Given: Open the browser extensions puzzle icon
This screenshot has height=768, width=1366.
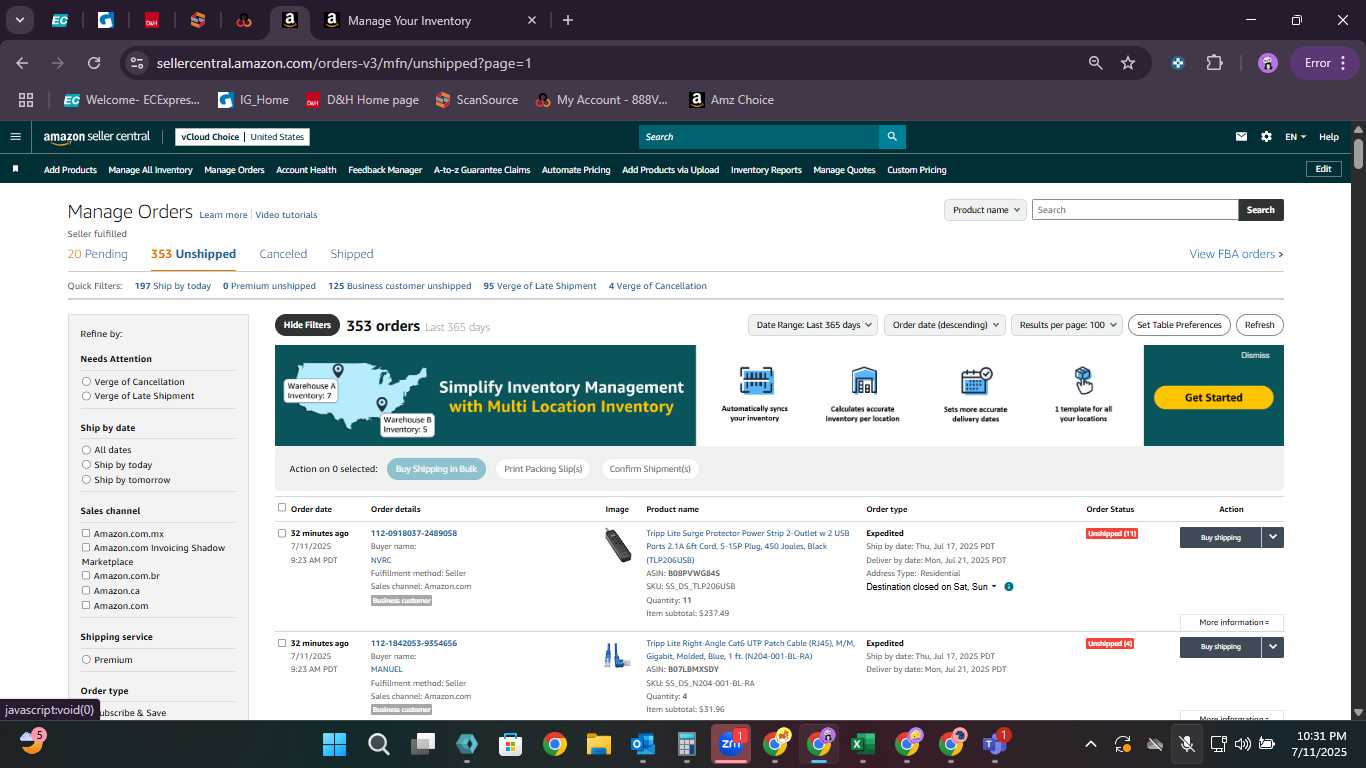Looking at the screenshot, I should click(1214, 63).
